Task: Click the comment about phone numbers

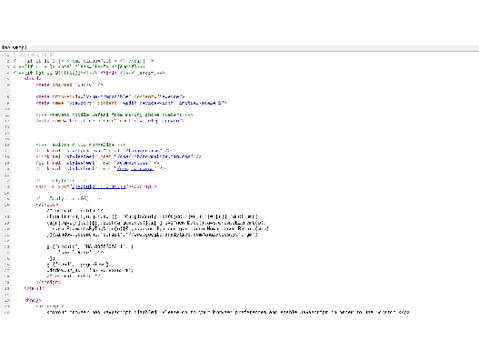Action: 114,115
